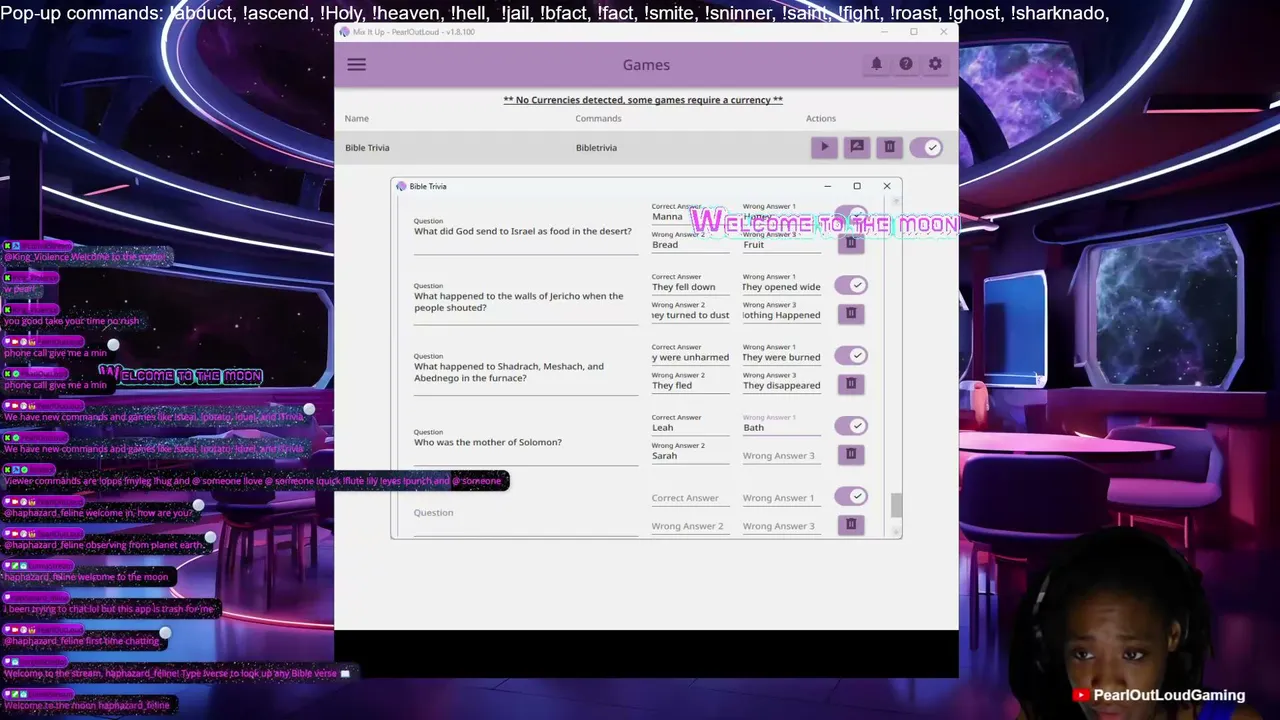The image size is (1280, 720).
Task: Delete the Shadrach, Meshach, Abednego question
Action: coord(851,383)
